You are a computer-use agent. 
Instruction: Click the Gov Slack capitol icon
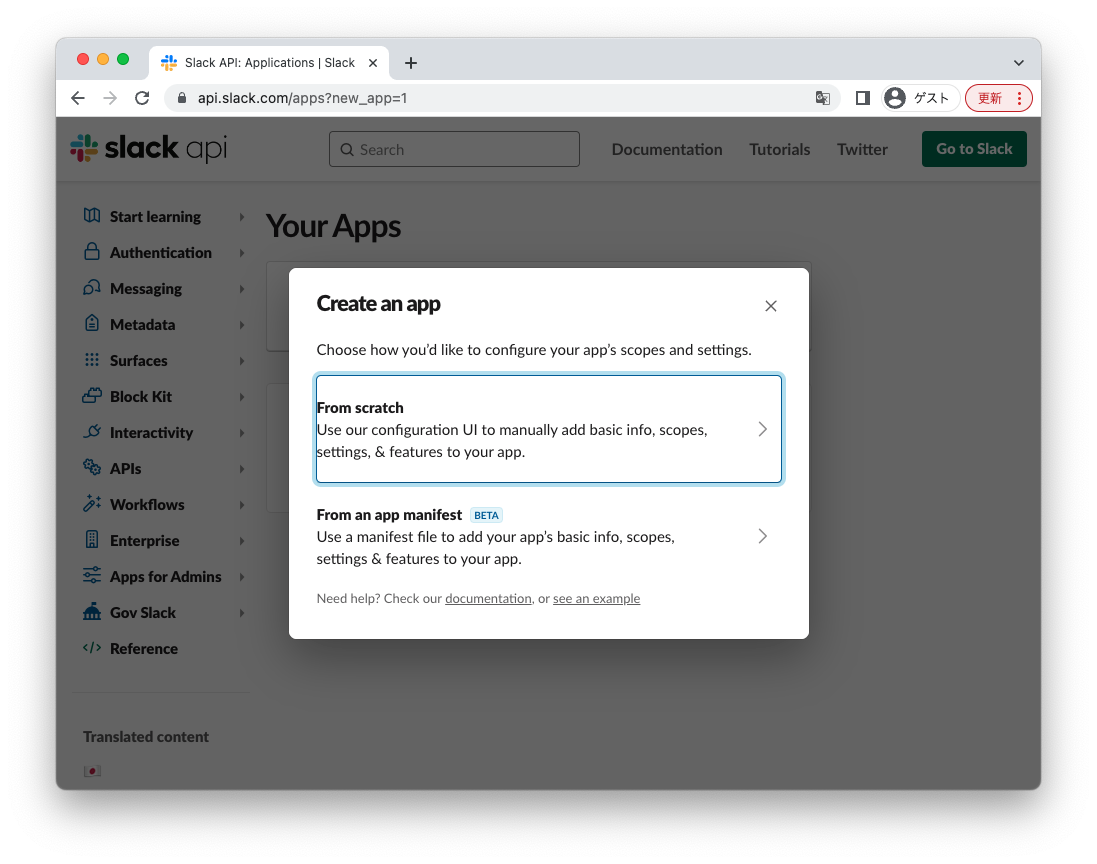(92, 611)
